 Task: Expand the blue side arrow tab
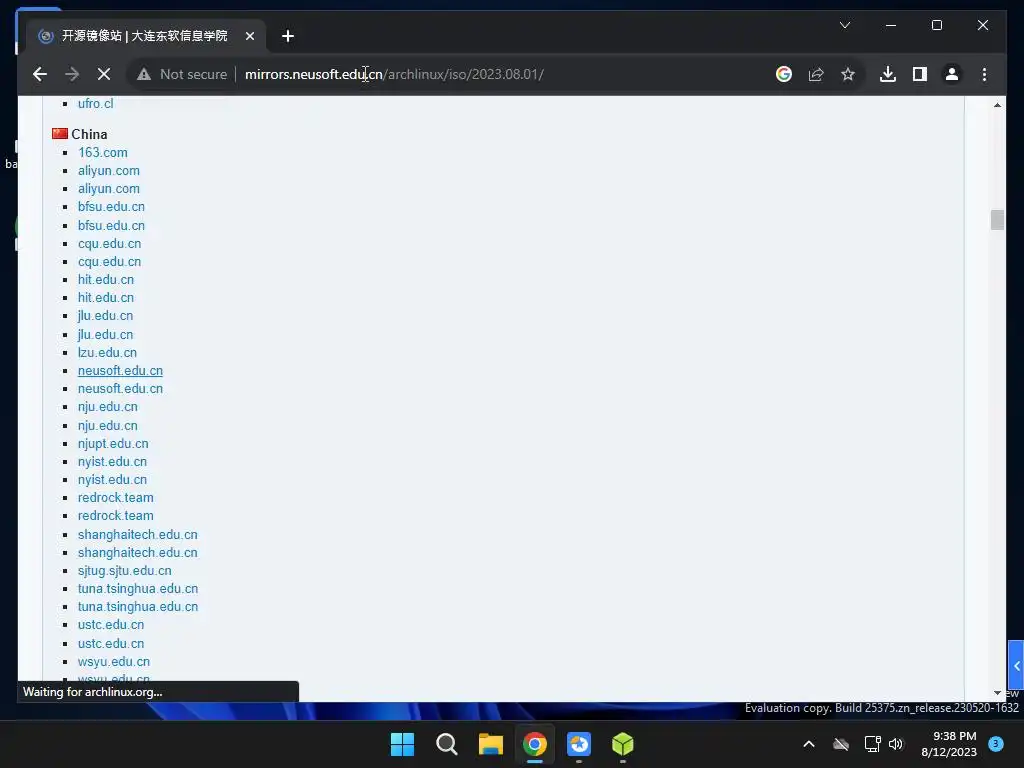[1016, 665]
